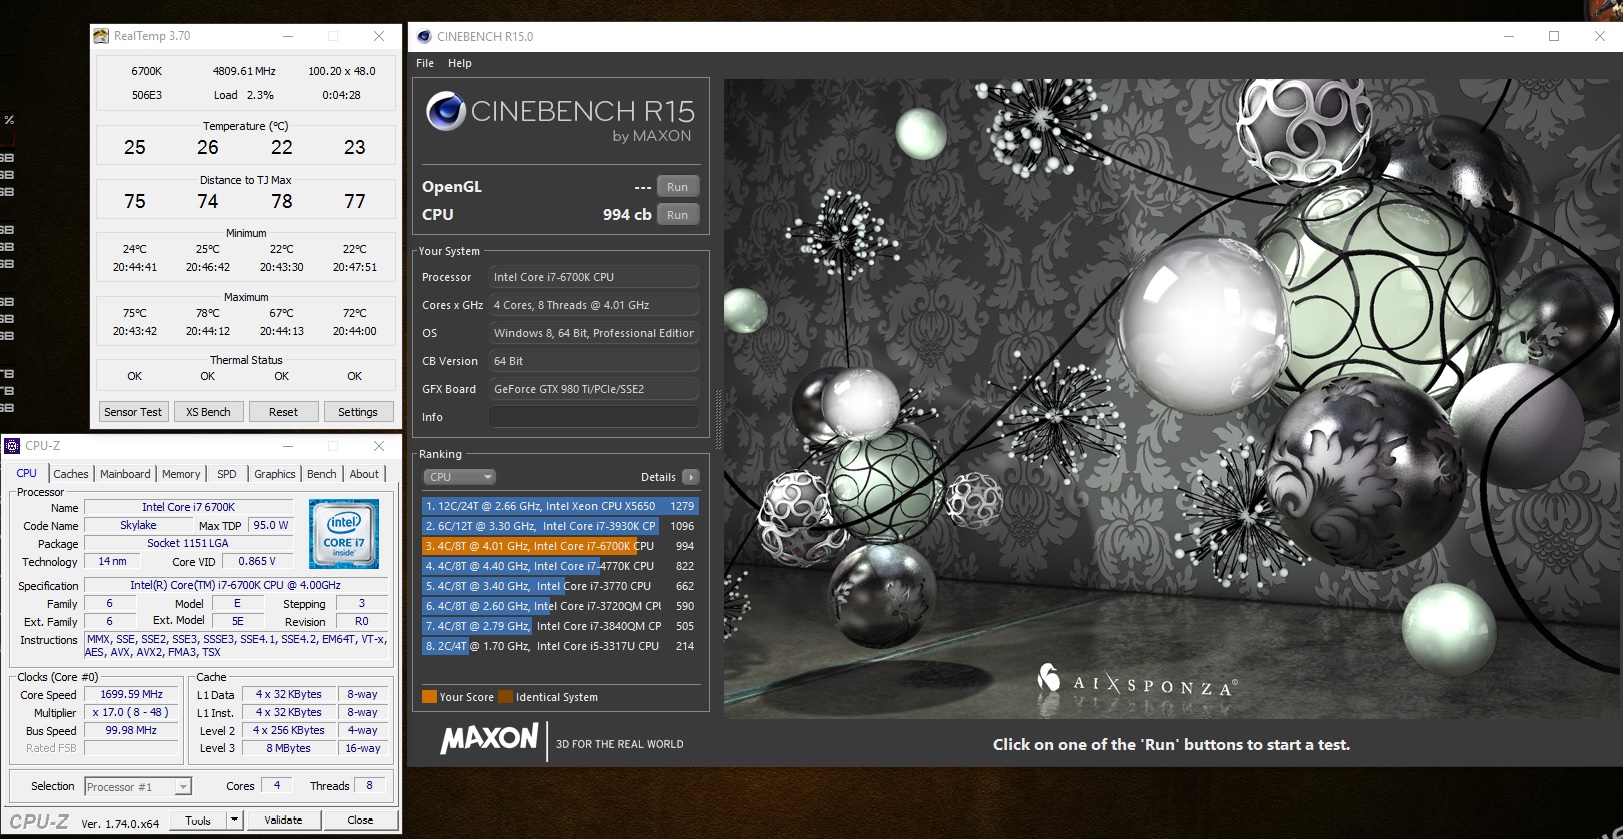Image resolution: width=1623 pixels, height=839 pixels.
Task: Click the Cinebench R15 logo sphere icon
Action: (x=446, y=111)
